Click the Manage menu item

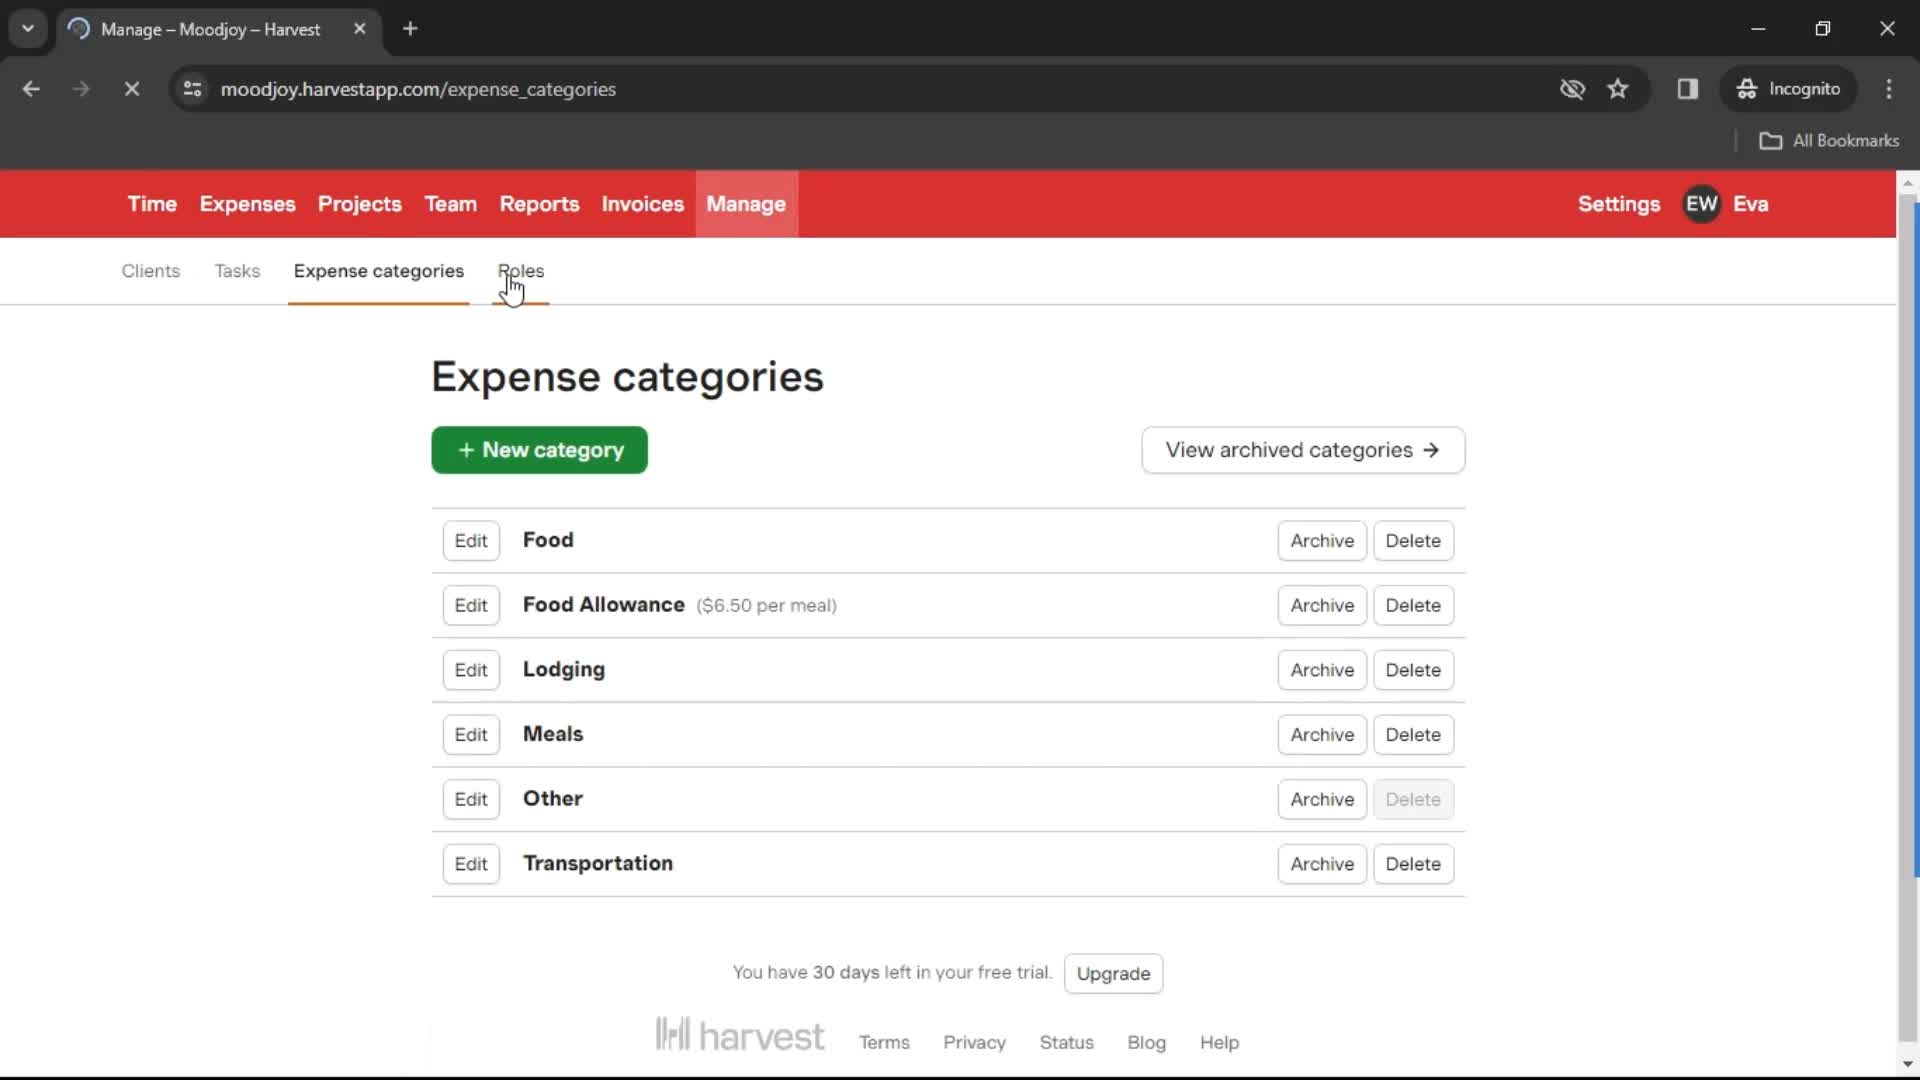746,204
